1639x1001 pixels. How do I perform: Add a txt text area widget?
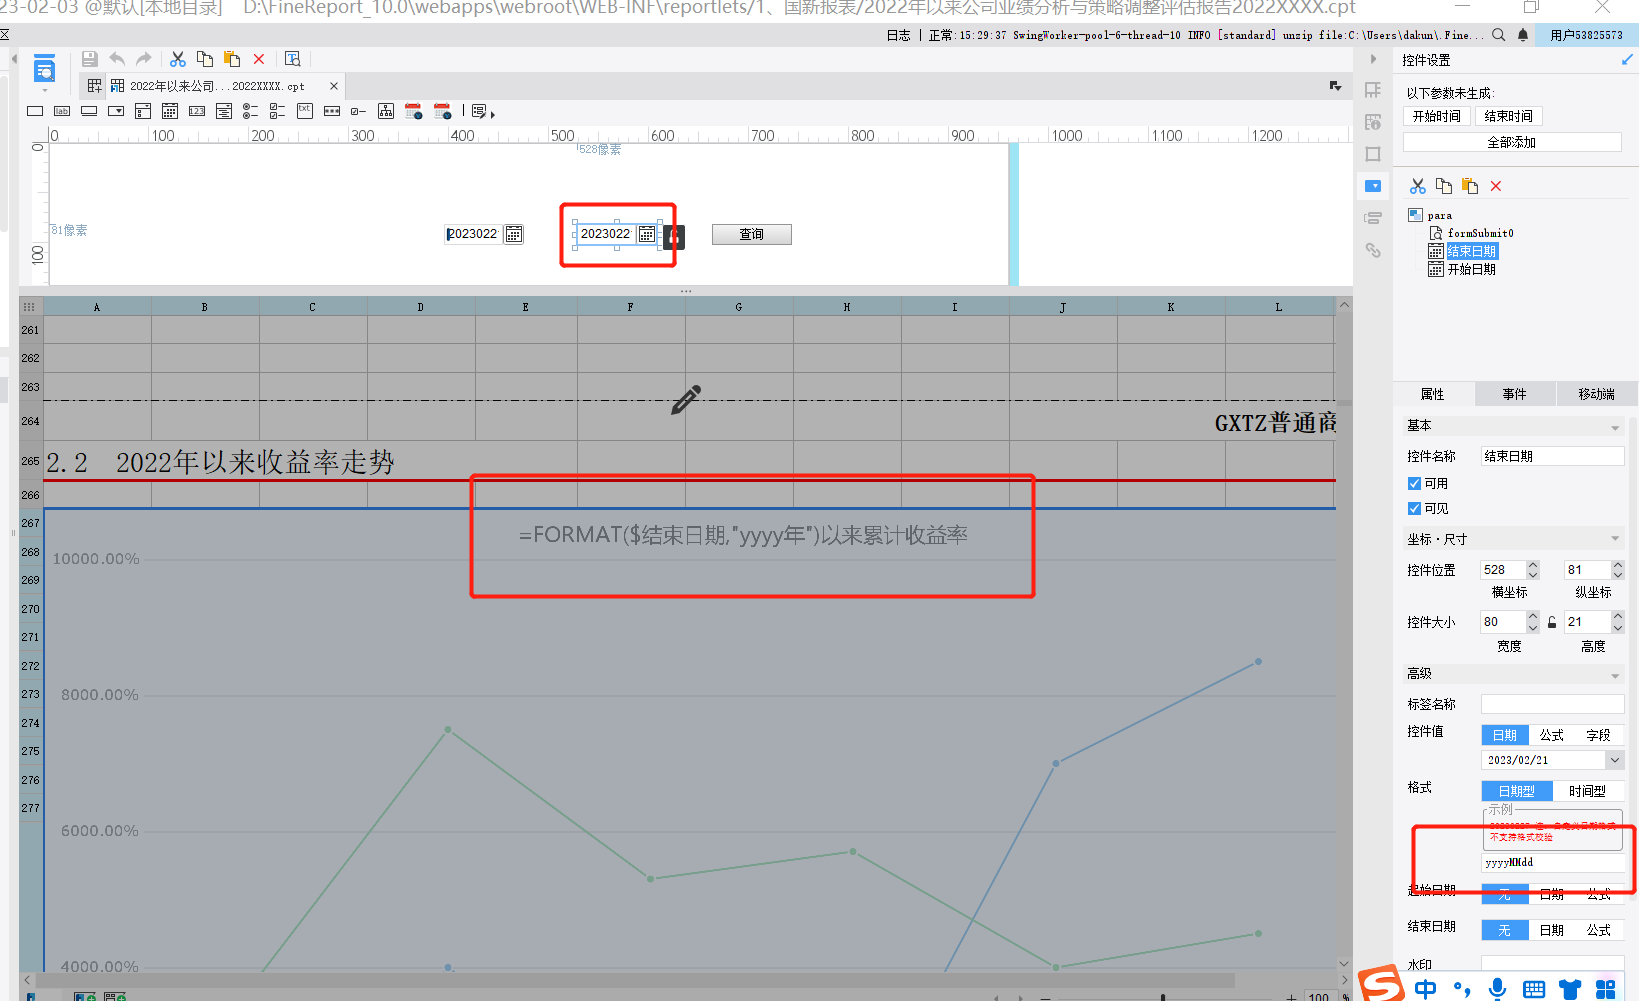click(x=305, y=111)
